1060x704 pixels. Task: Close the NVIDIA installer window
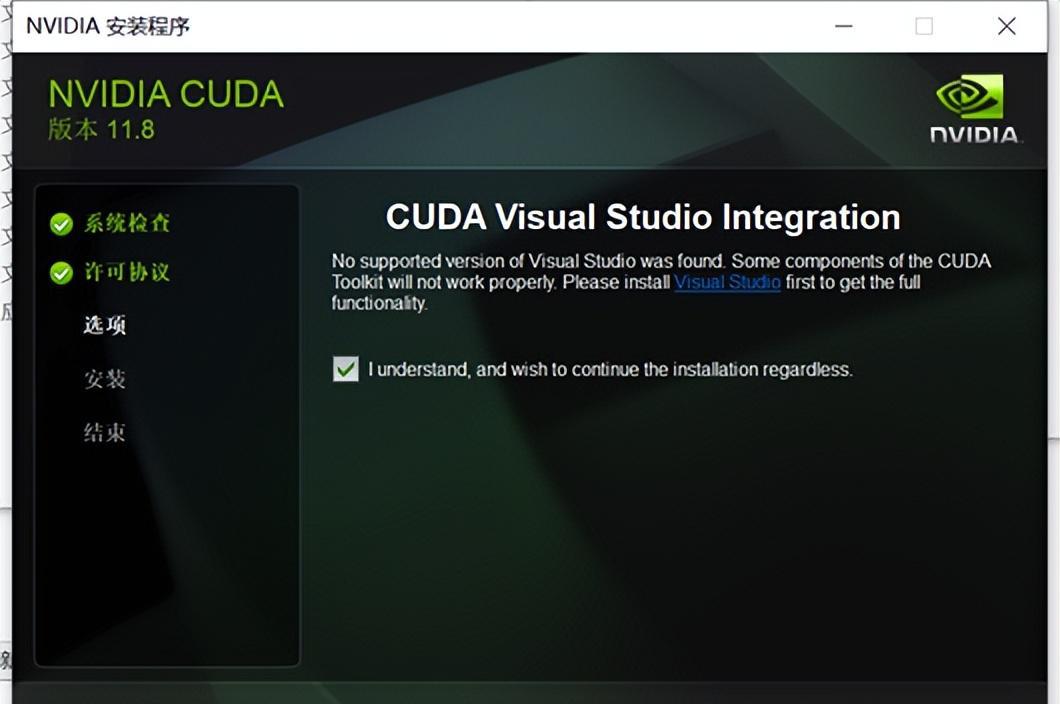point(1007,26)
